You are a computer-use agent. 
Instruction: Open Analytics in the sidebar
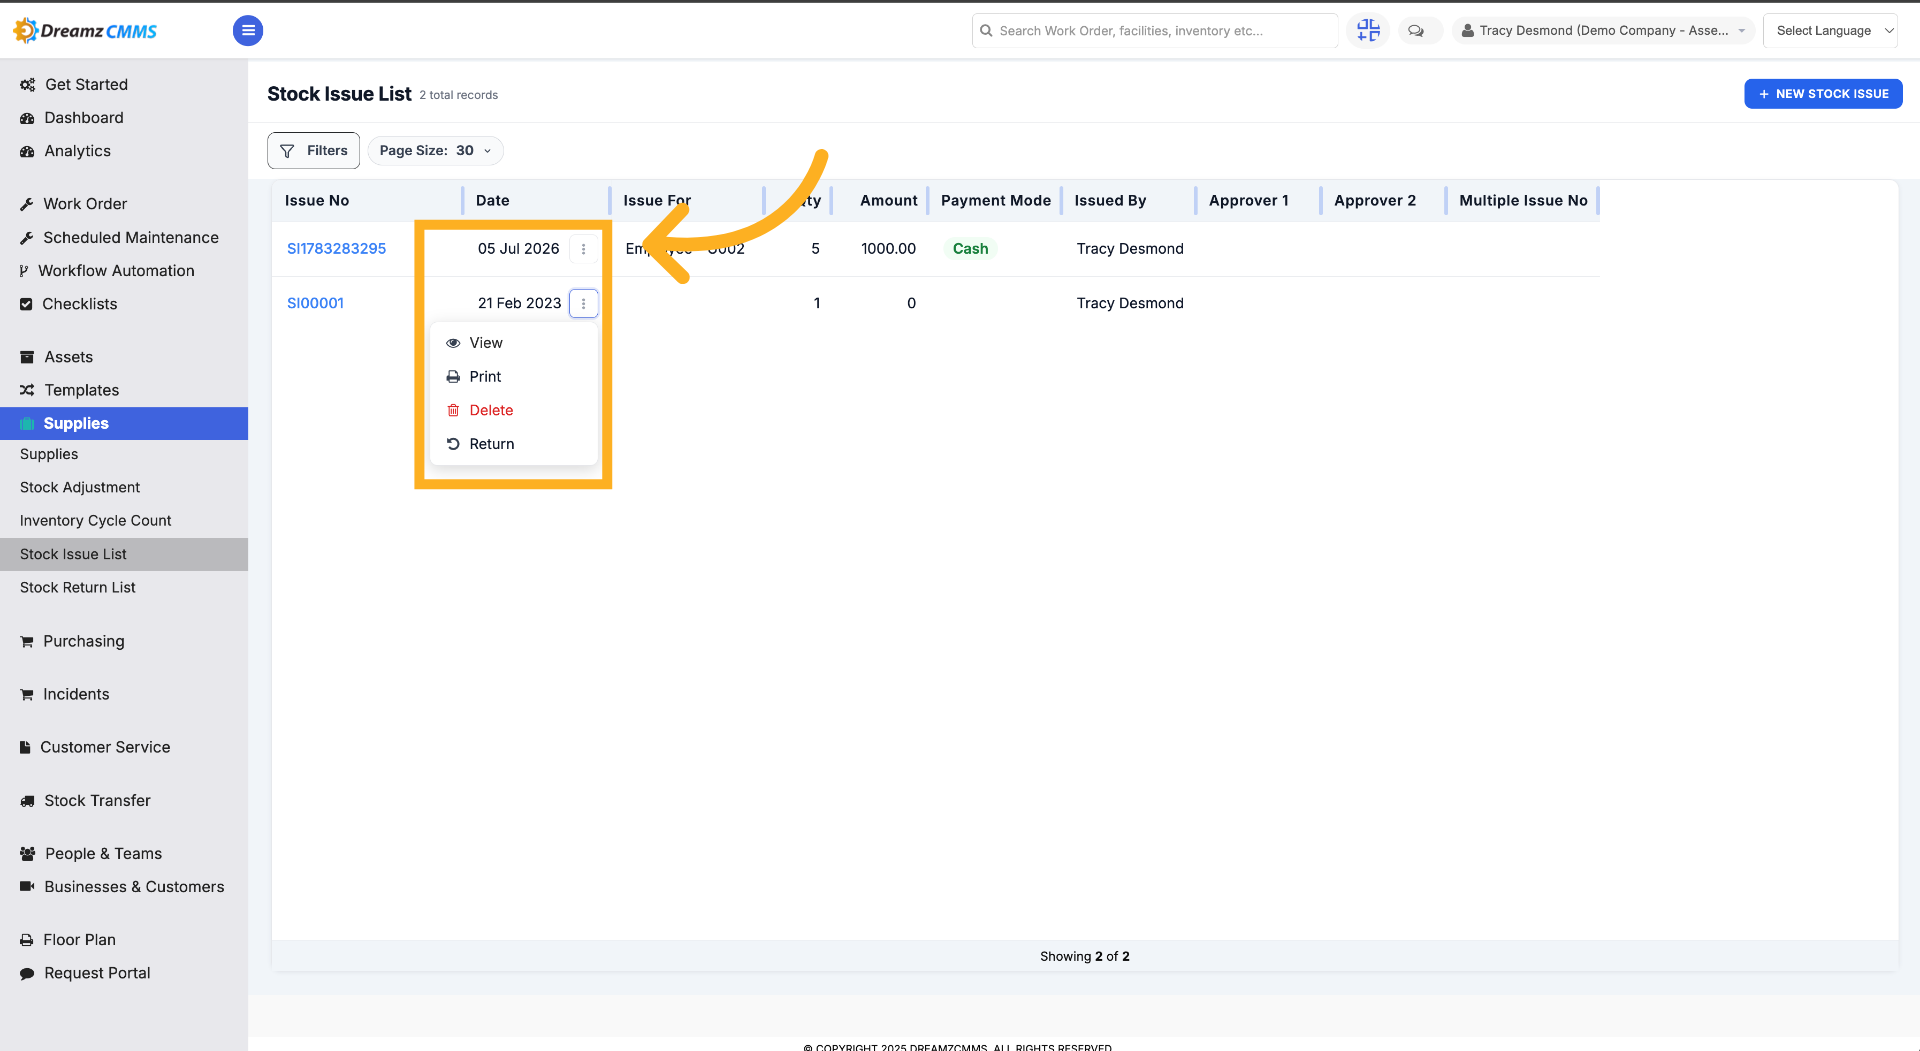[x=77, y=151]
